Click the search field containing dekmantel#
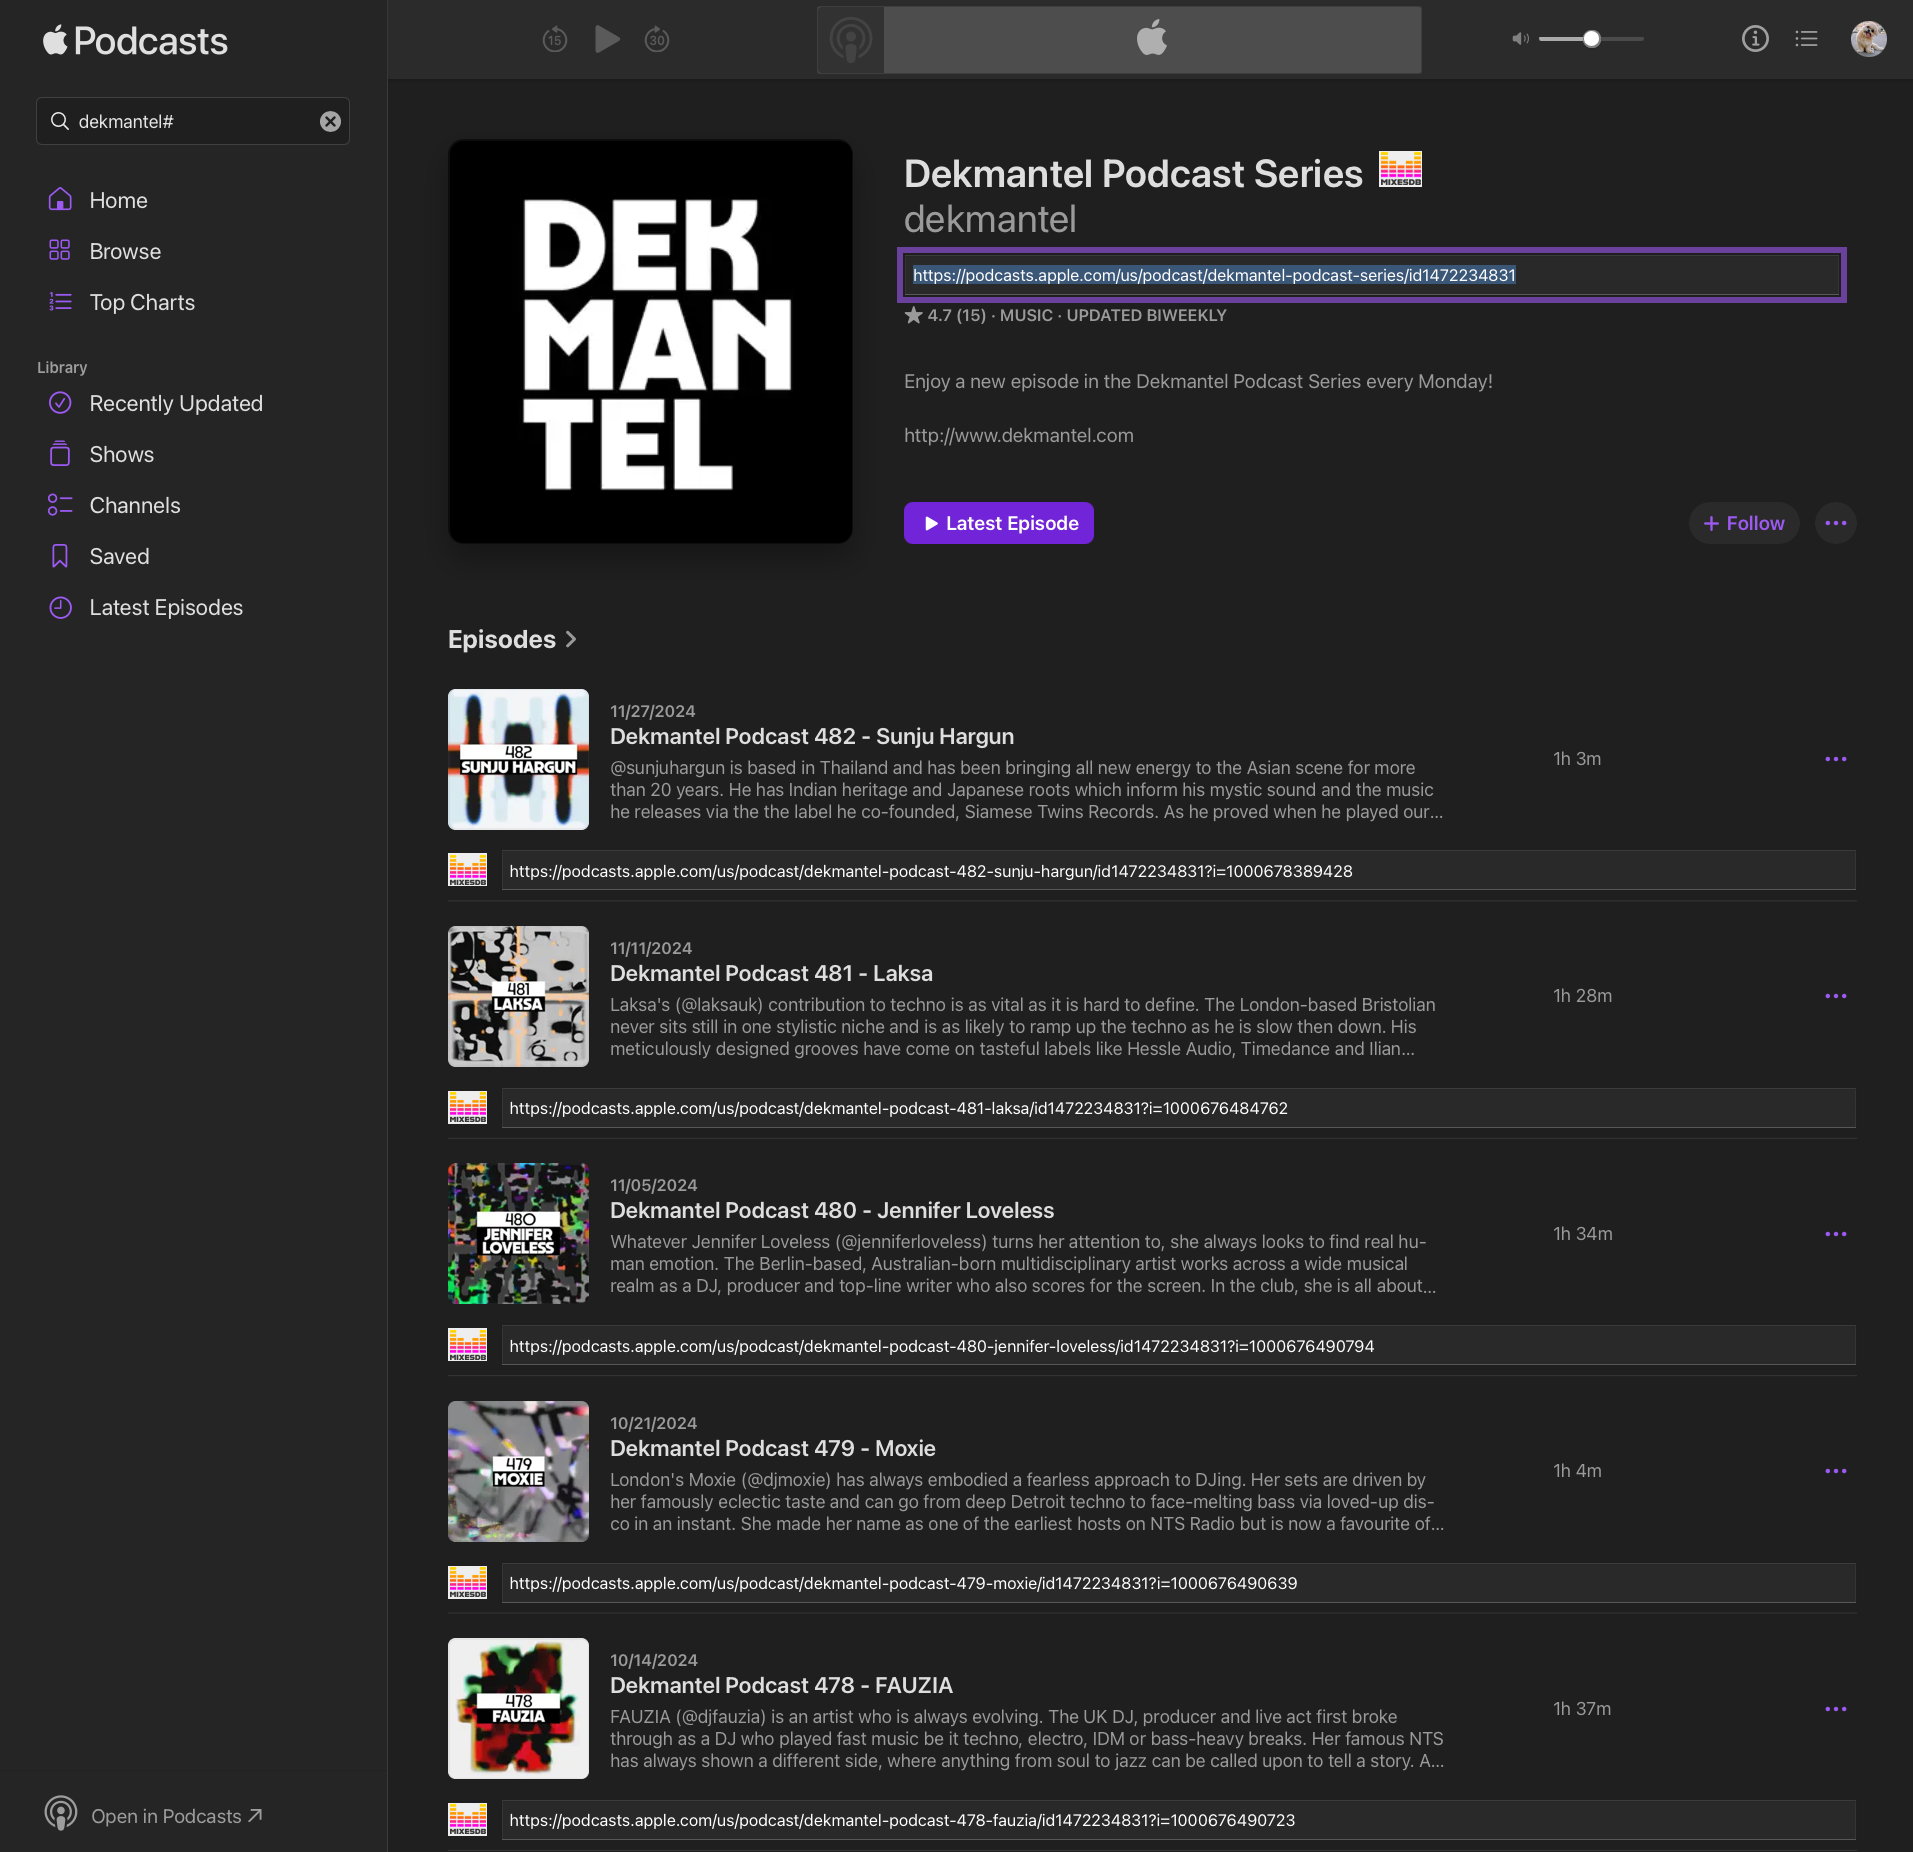 click(x=193, y=121)
